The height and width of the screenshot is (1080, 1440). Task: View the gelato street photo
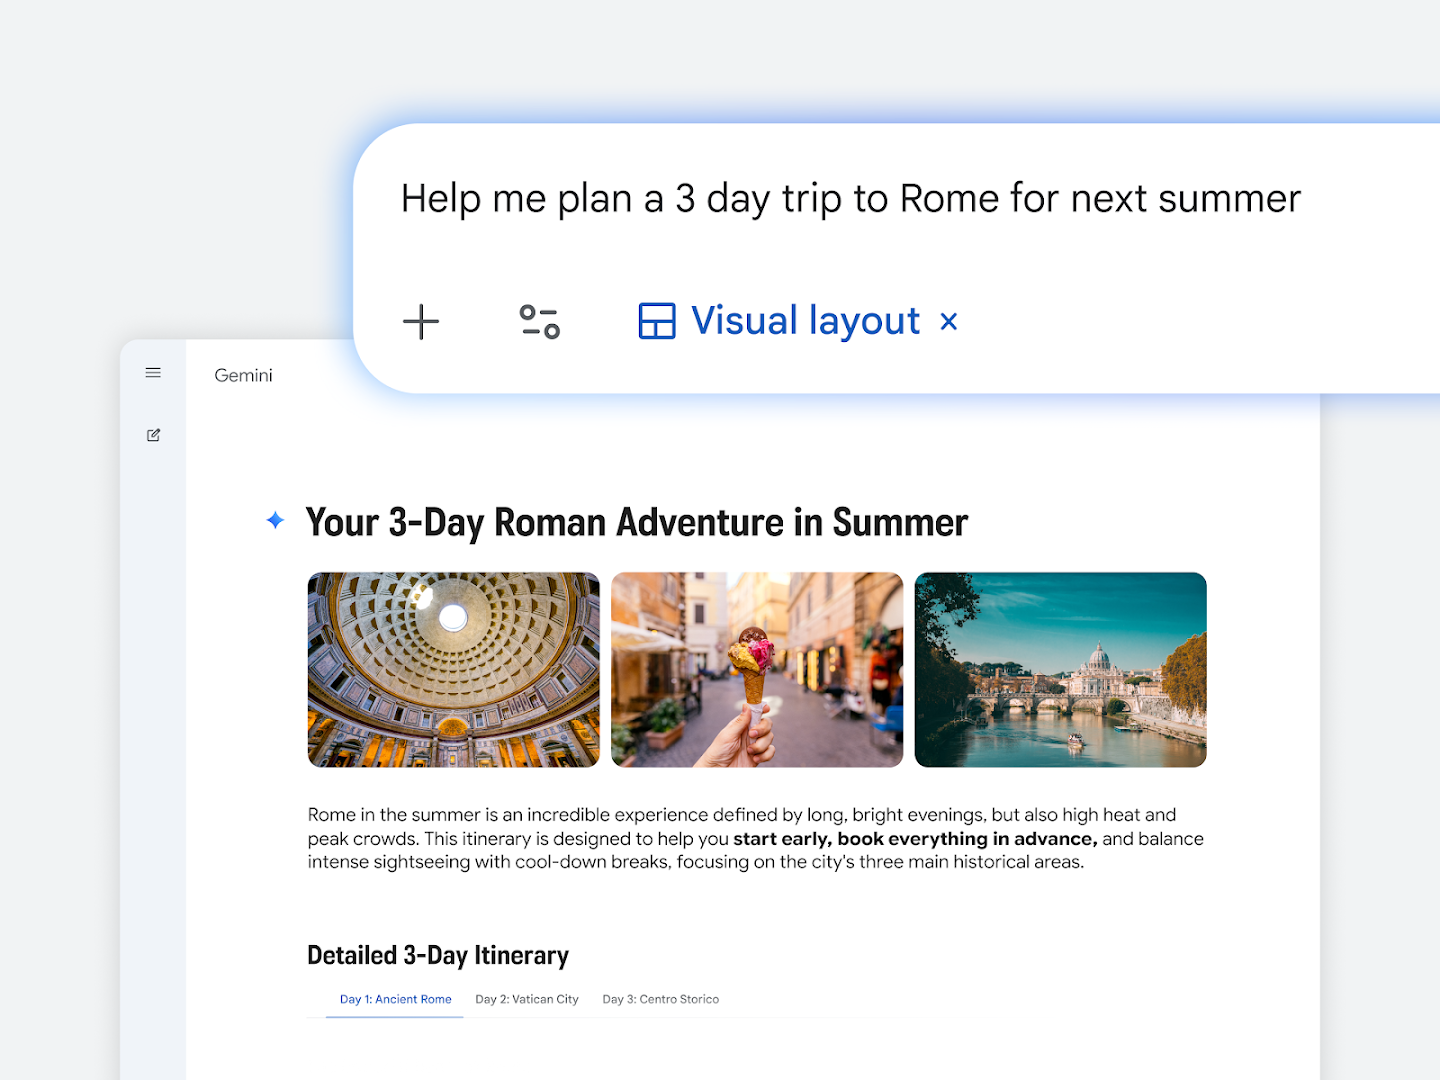click(757, 669)
